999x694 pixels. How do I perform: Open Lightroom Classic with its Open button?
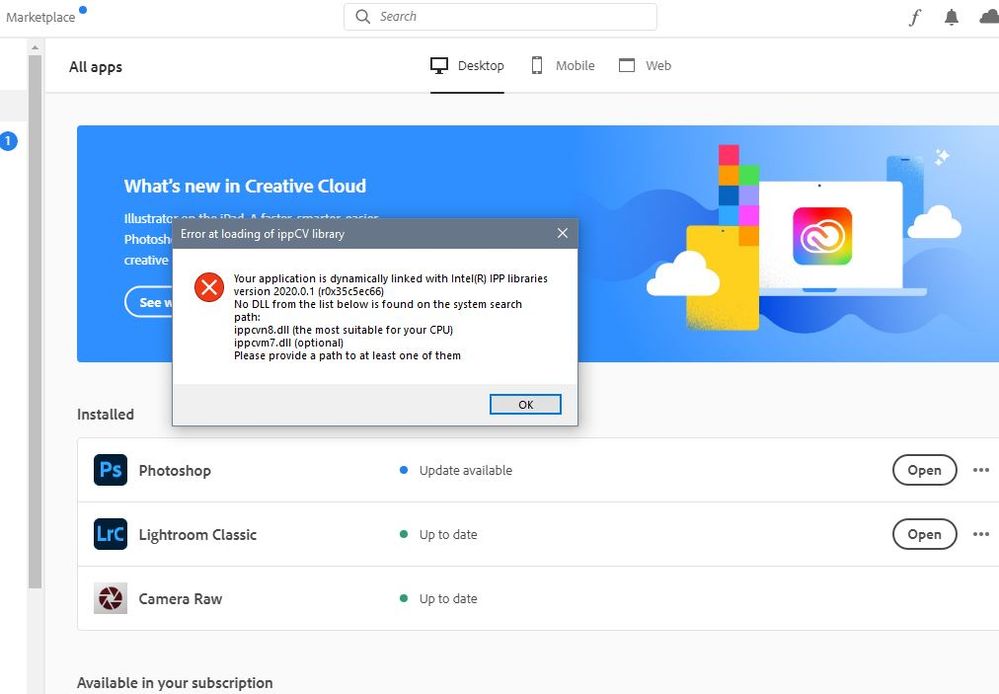[x=924, y=534]
